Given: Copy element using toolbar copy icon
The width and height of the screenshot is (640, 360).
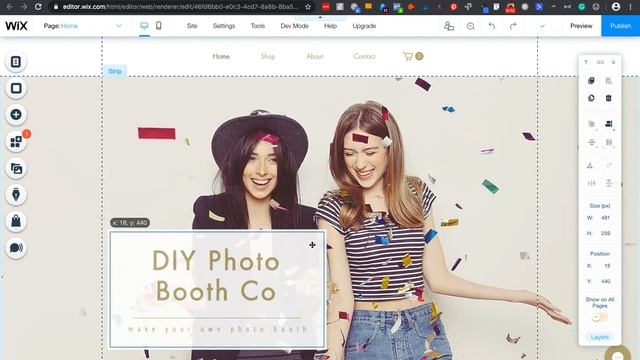Looking at the screenshot, I should 591,80.
